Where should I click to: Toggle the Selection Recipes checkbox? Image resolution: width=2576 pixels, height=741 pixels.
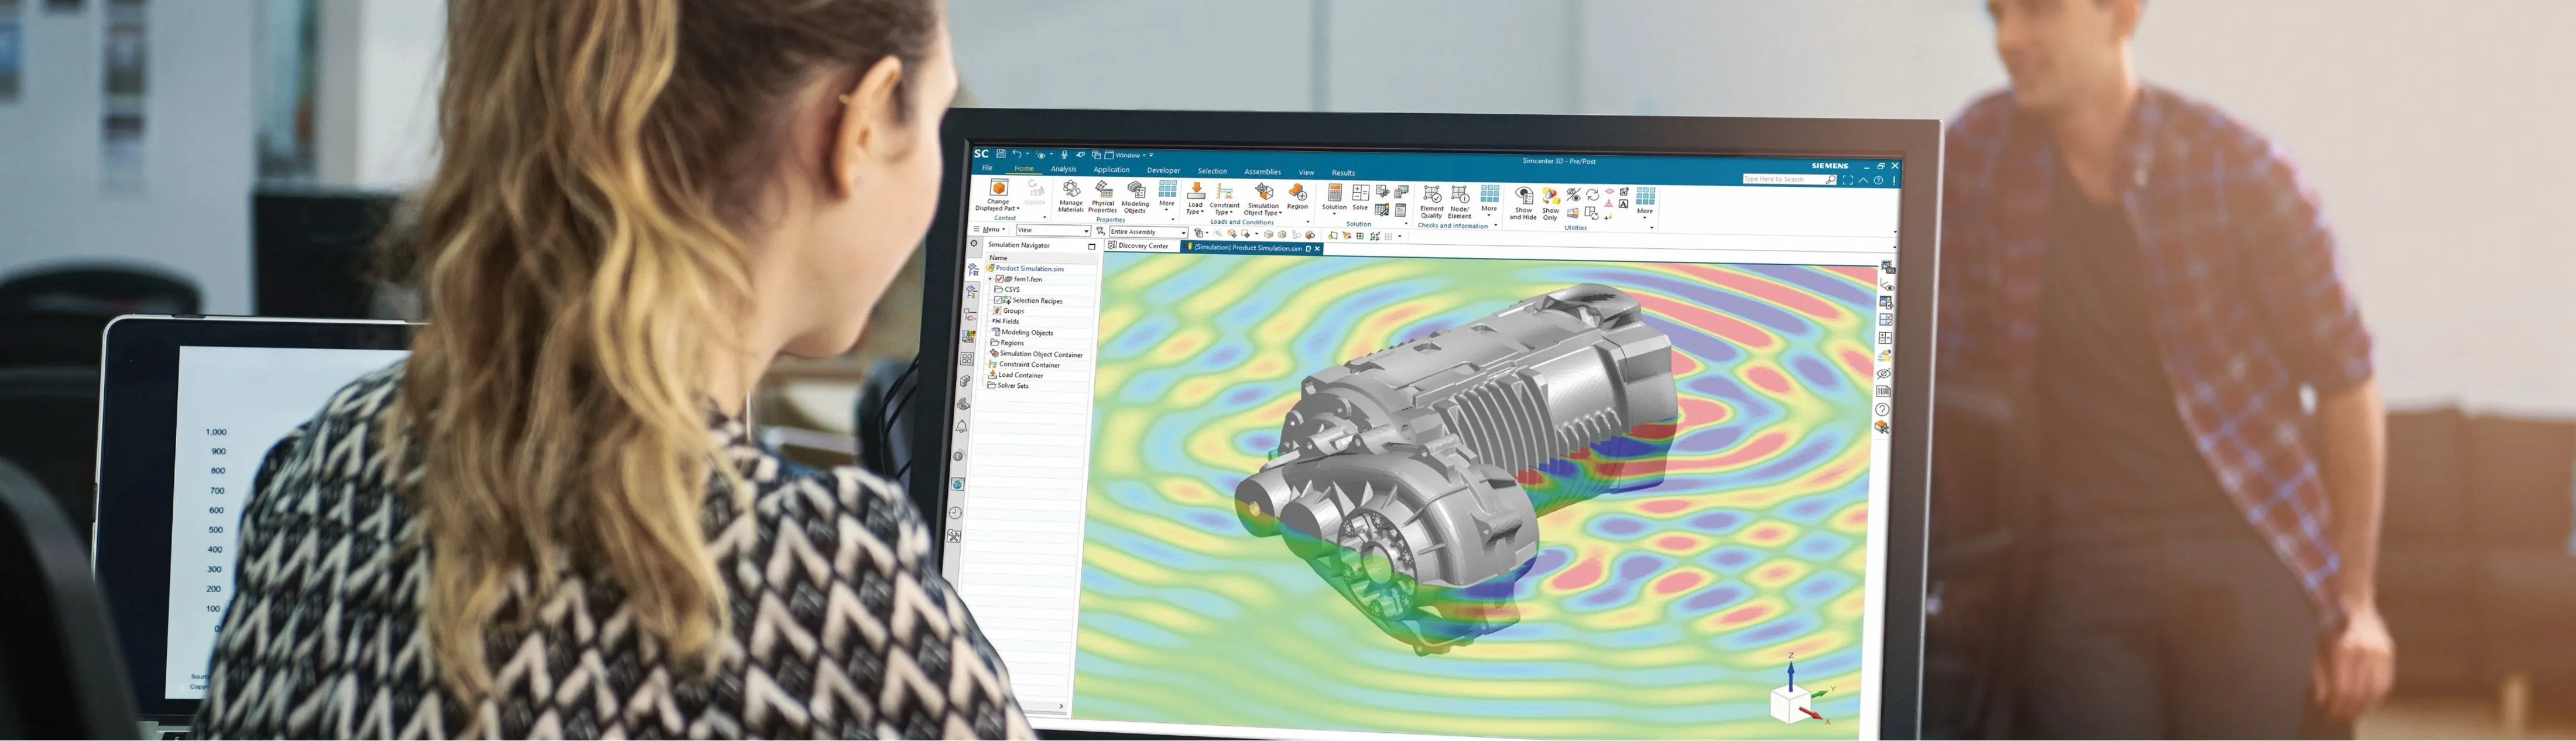(997, 300)
